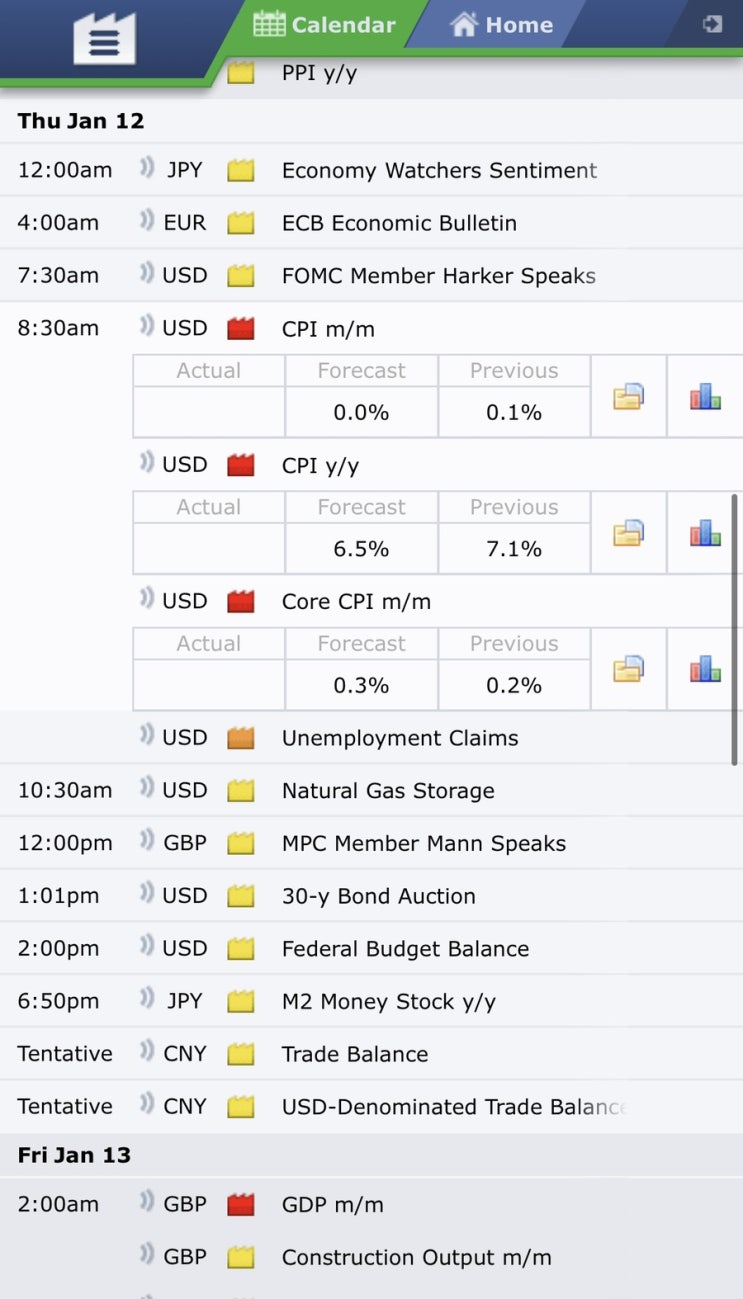Click the vertical scrollbar on the right

(735, 630)
